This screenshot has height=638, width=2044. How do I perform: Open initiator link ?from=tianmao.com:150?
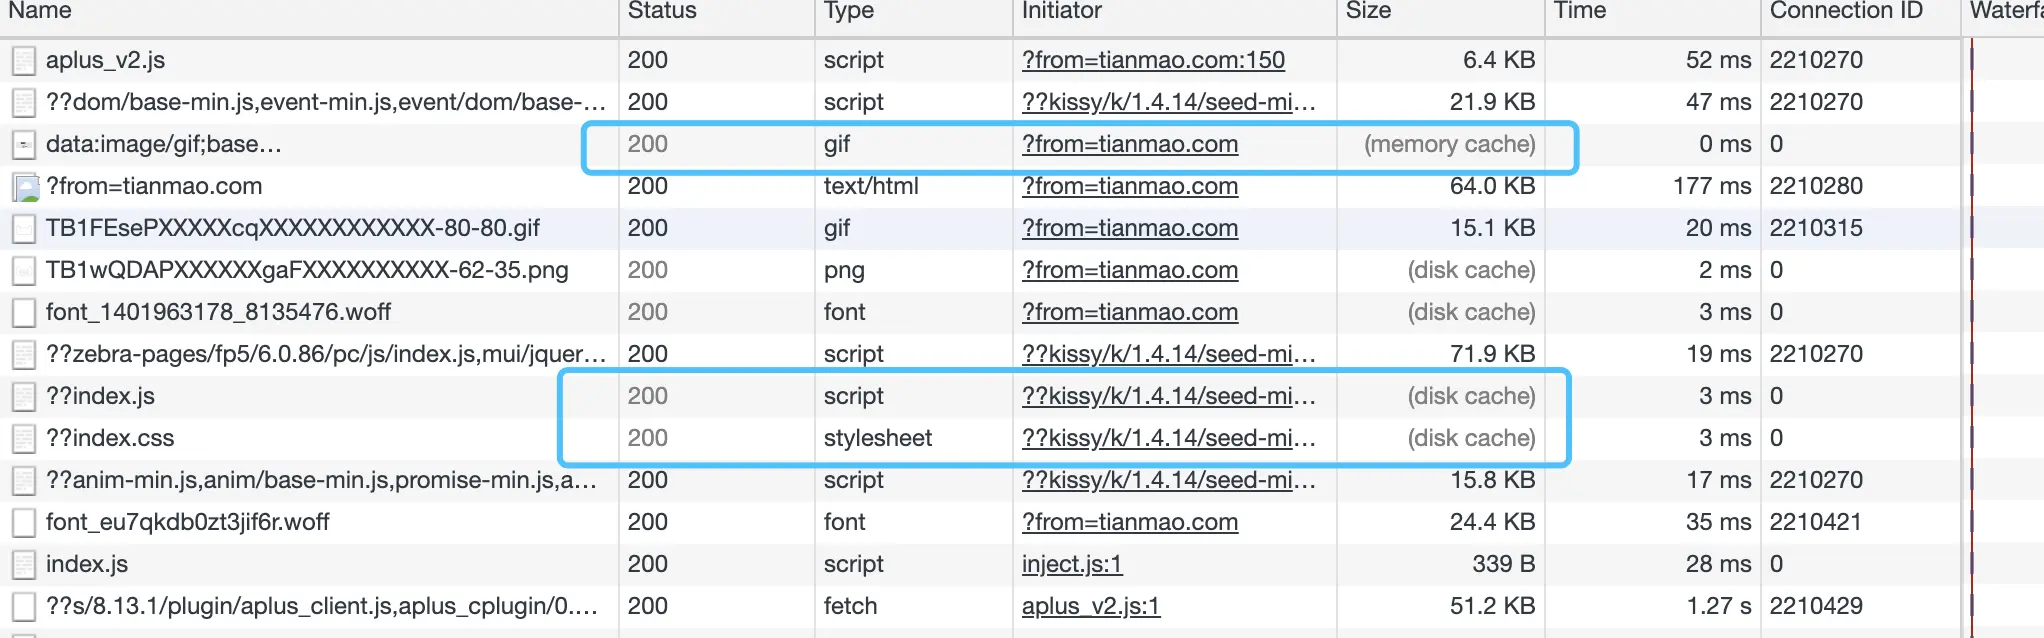tap(1153, 60)
